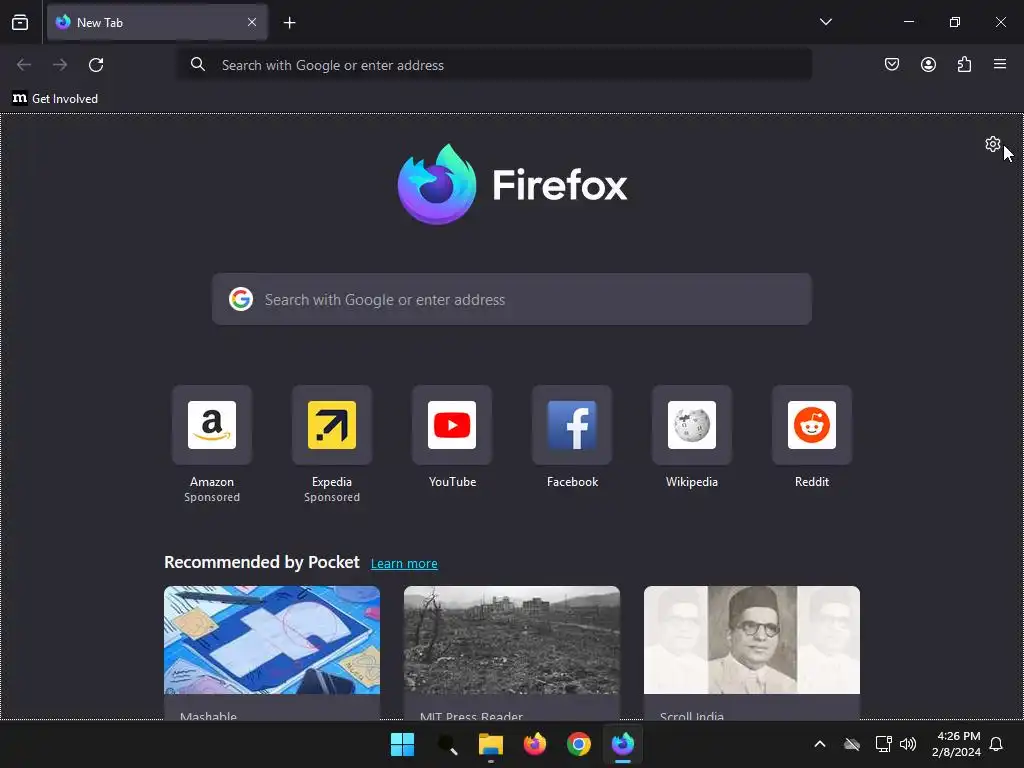Select Firefox Nightly in the taskbar

click(x=623, y=744)
